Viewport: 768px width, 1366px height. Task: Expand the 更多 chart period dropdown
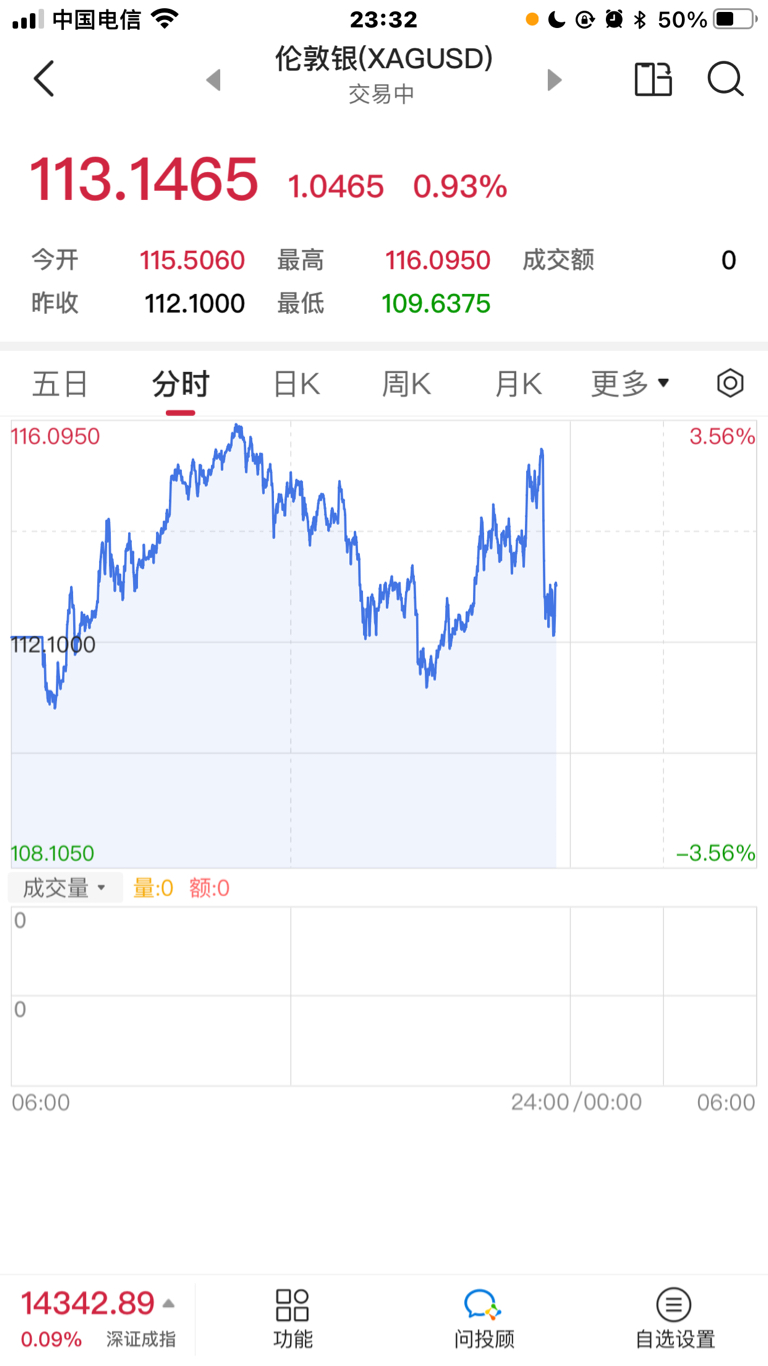pyautogui.click(x=630, y=383)
